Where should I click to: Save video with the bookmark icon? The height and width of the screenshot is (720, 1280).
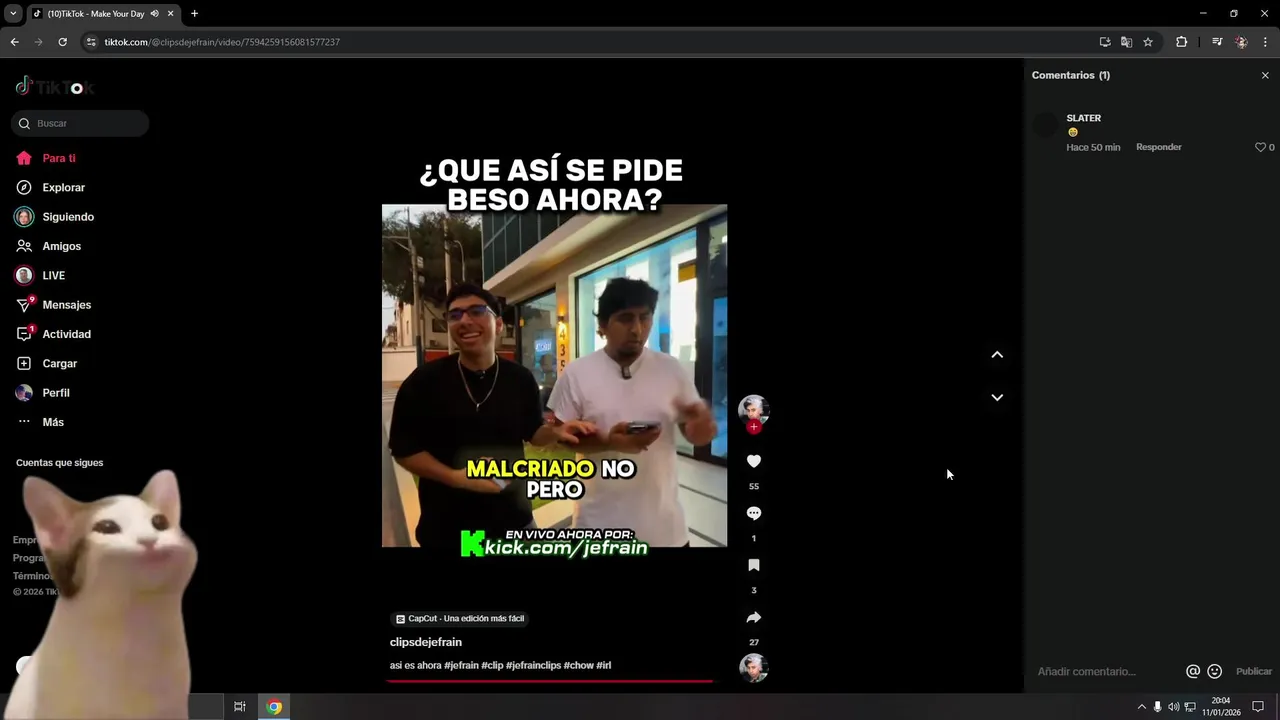(x=754, y=565)
